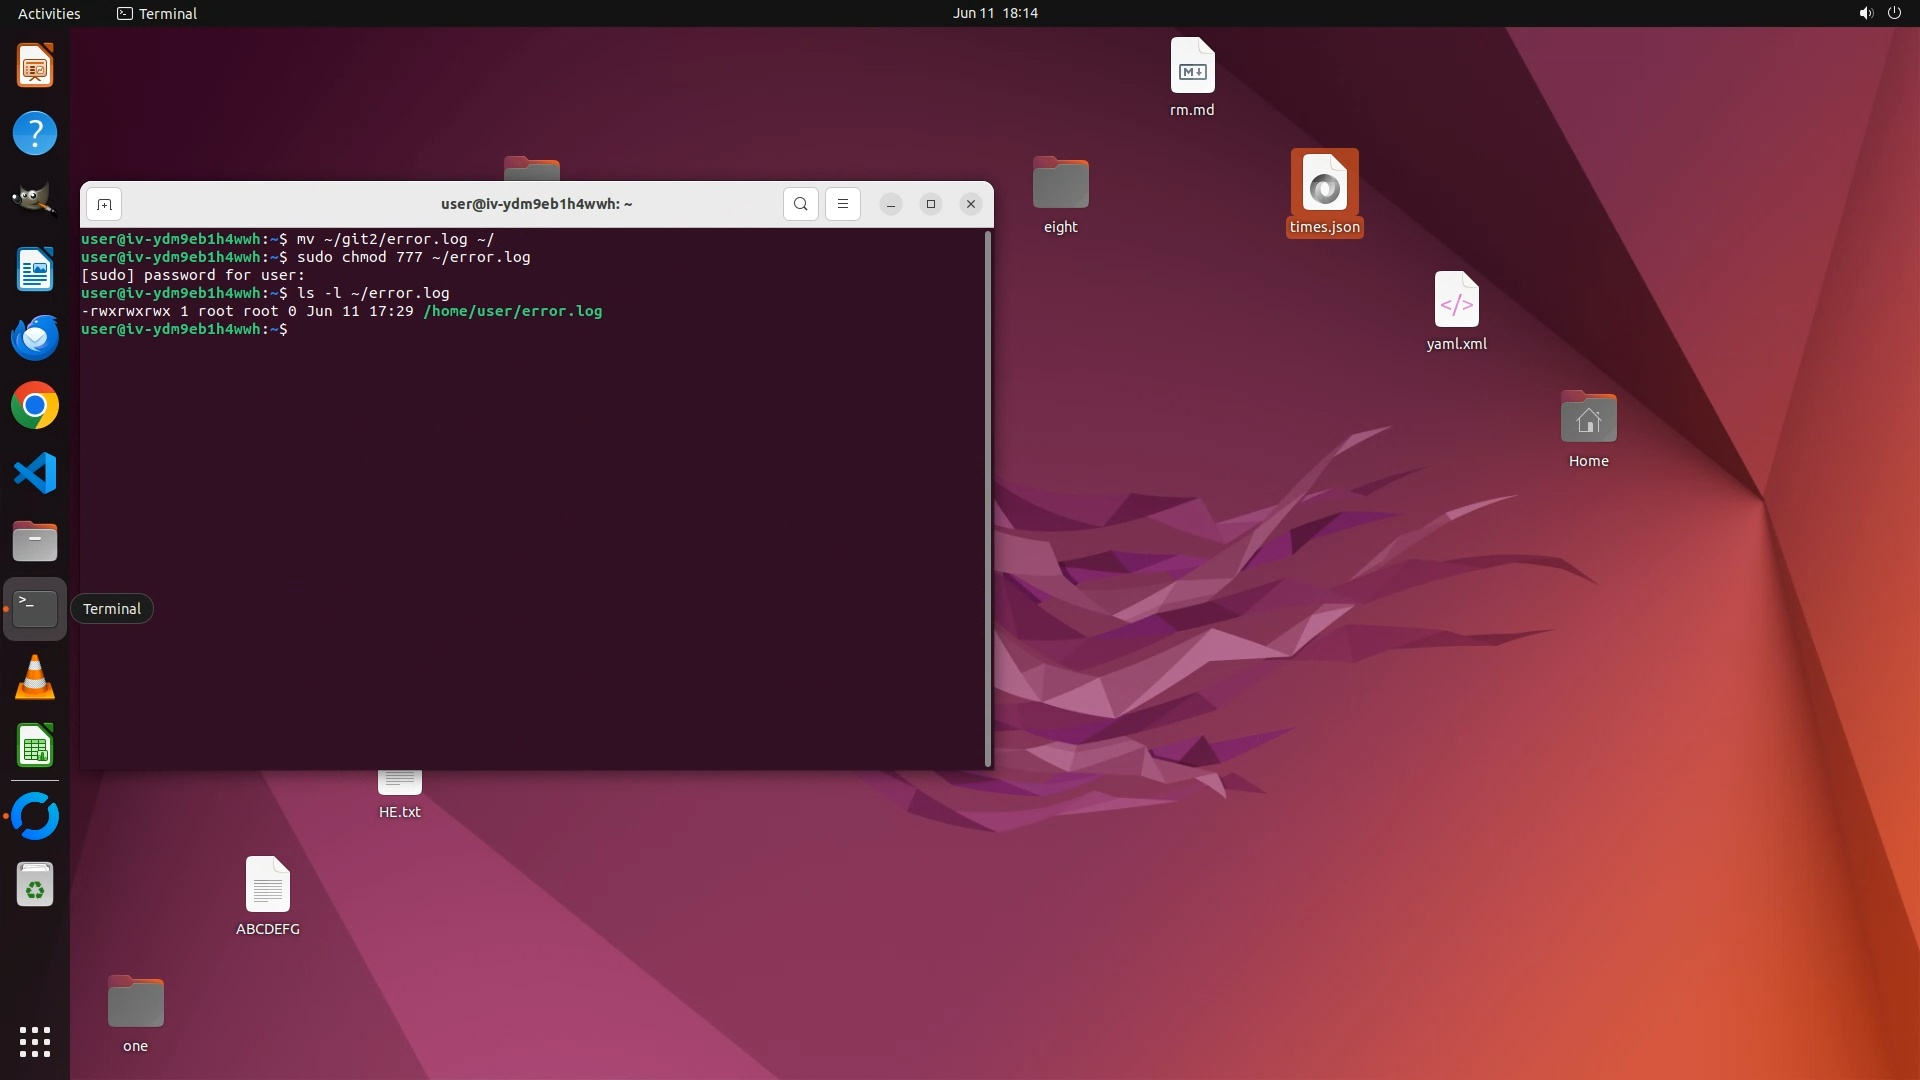1920x1080 pixels.
Task: Expand system menu via power icon
Action: 1894,13
